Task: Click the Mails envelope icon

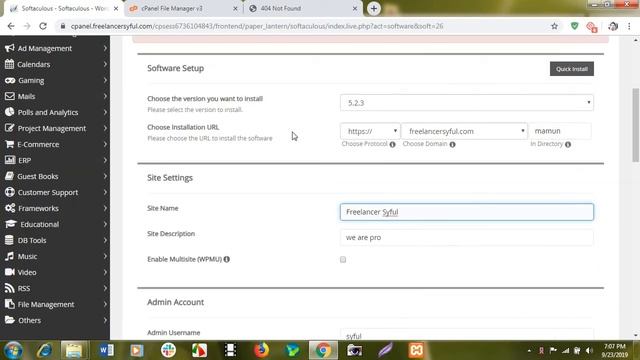Action: coord(10,96)
